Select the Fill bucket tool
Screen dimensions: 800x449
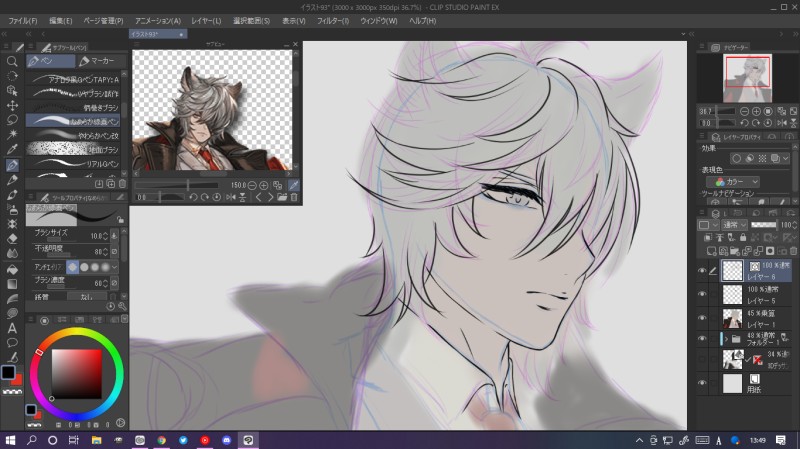tap(12, 269)
